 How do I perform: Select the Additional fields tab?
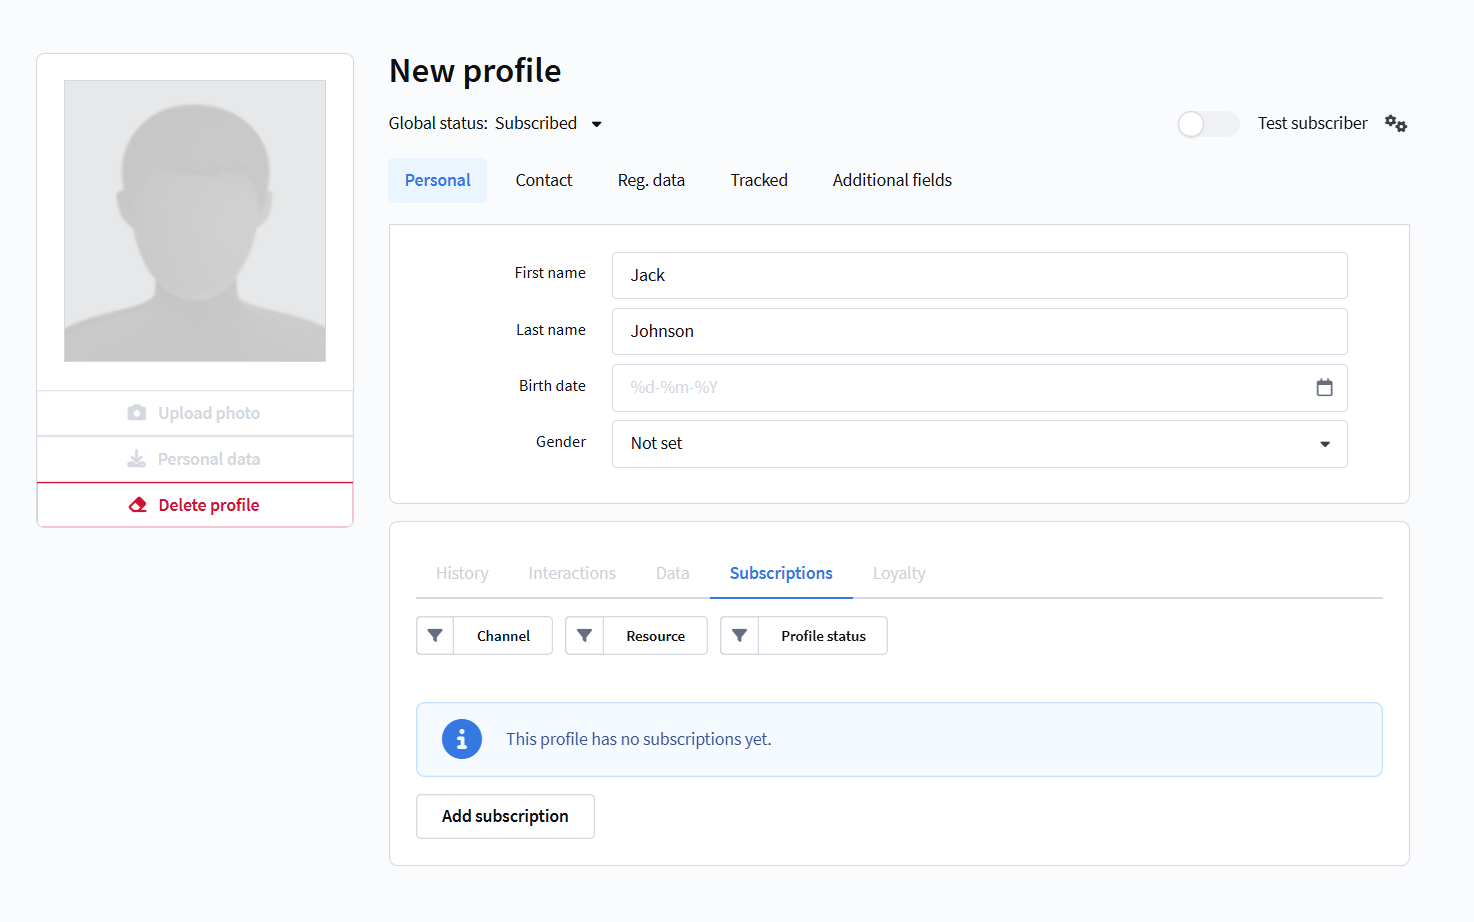click(x=892, y=180)
